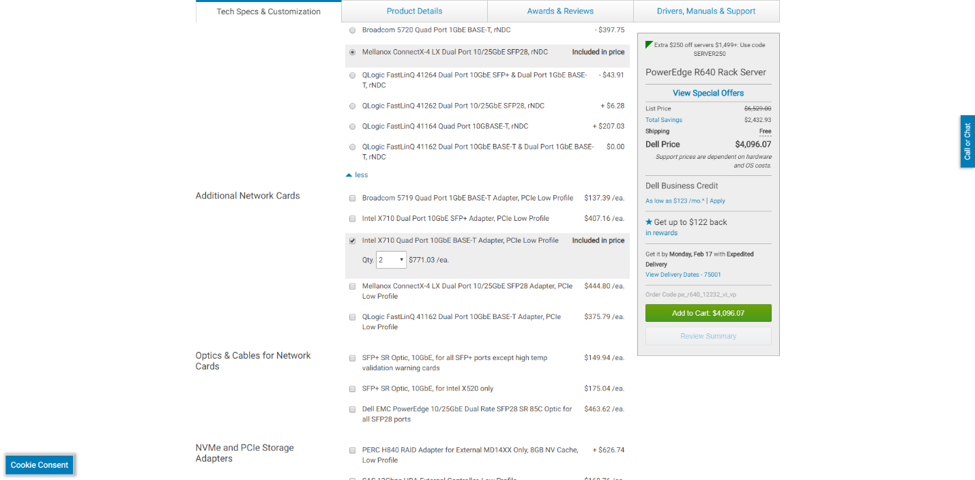The width and height of the screenshot is (975, 480).
Task: Click the Review Summary button
Action: pyautogui.click(x=708, y=336)
